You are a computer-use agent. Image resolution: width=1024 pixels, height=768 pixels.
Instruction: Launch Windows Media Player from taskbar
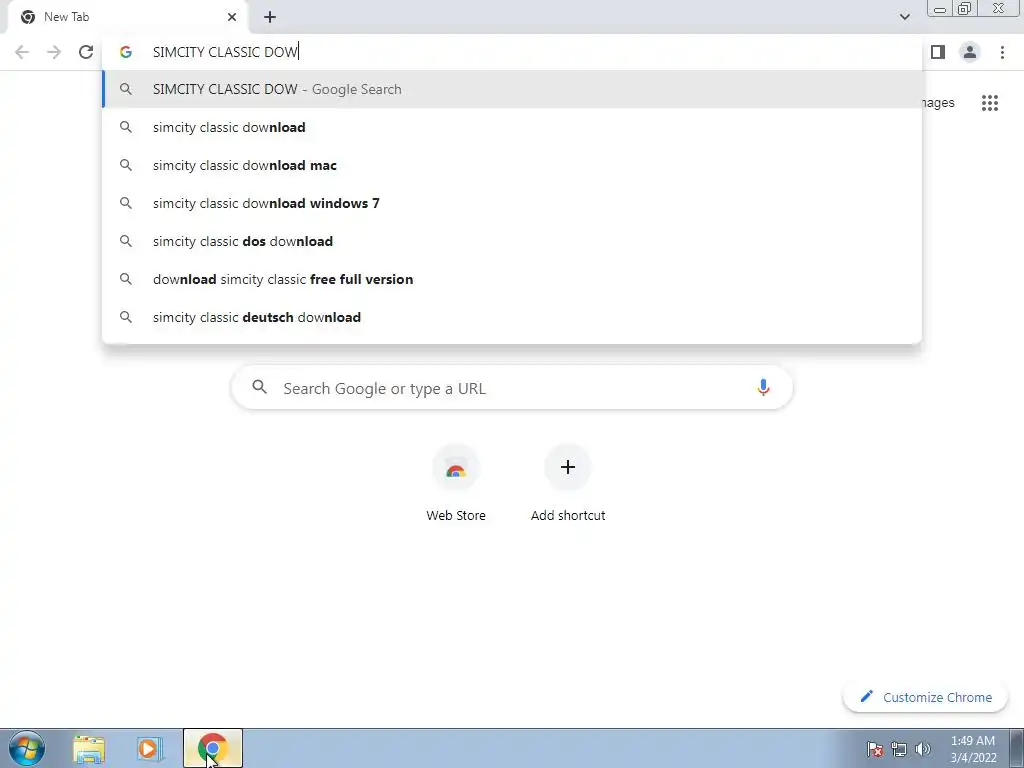pos(150,749)
